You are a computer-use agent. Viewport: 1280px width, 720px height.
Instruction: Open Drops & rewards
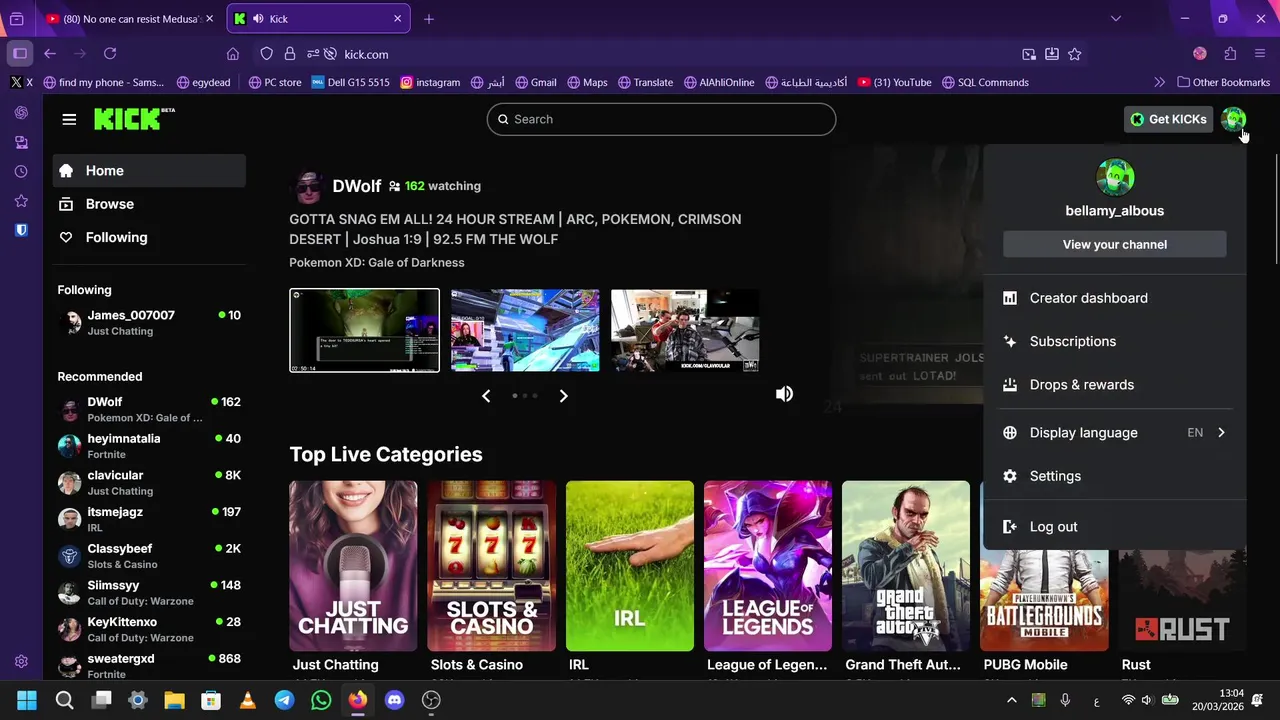tap(1114, 385)
